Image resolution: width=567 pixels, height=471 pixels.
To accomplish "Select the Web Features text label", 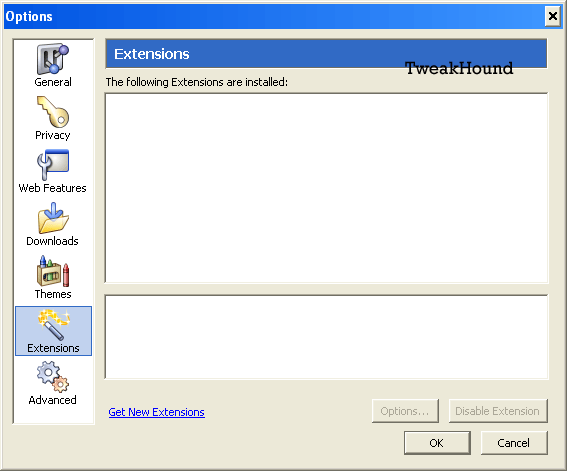I will tap(52, 188).
